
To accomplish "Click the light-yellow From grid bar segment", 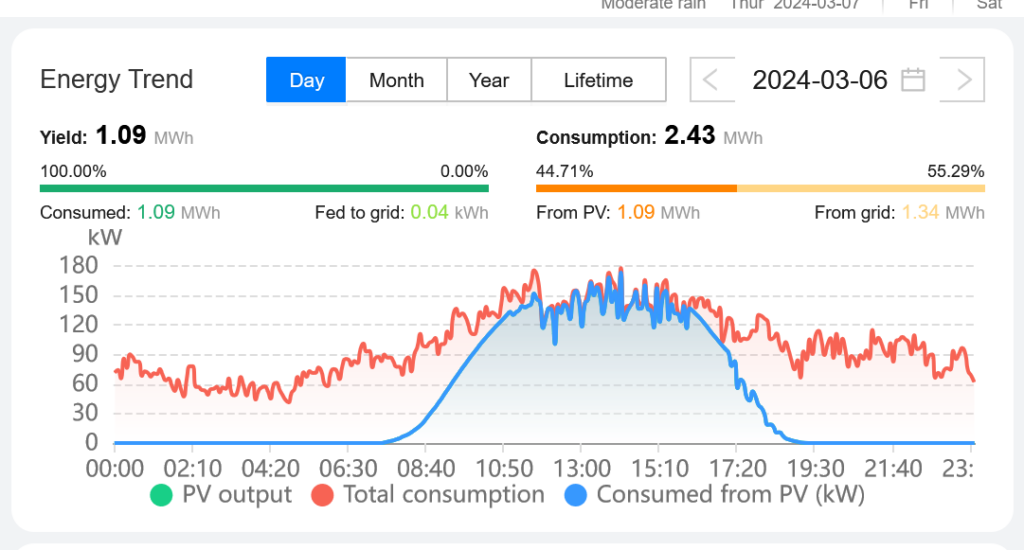I will pos(861,188).
